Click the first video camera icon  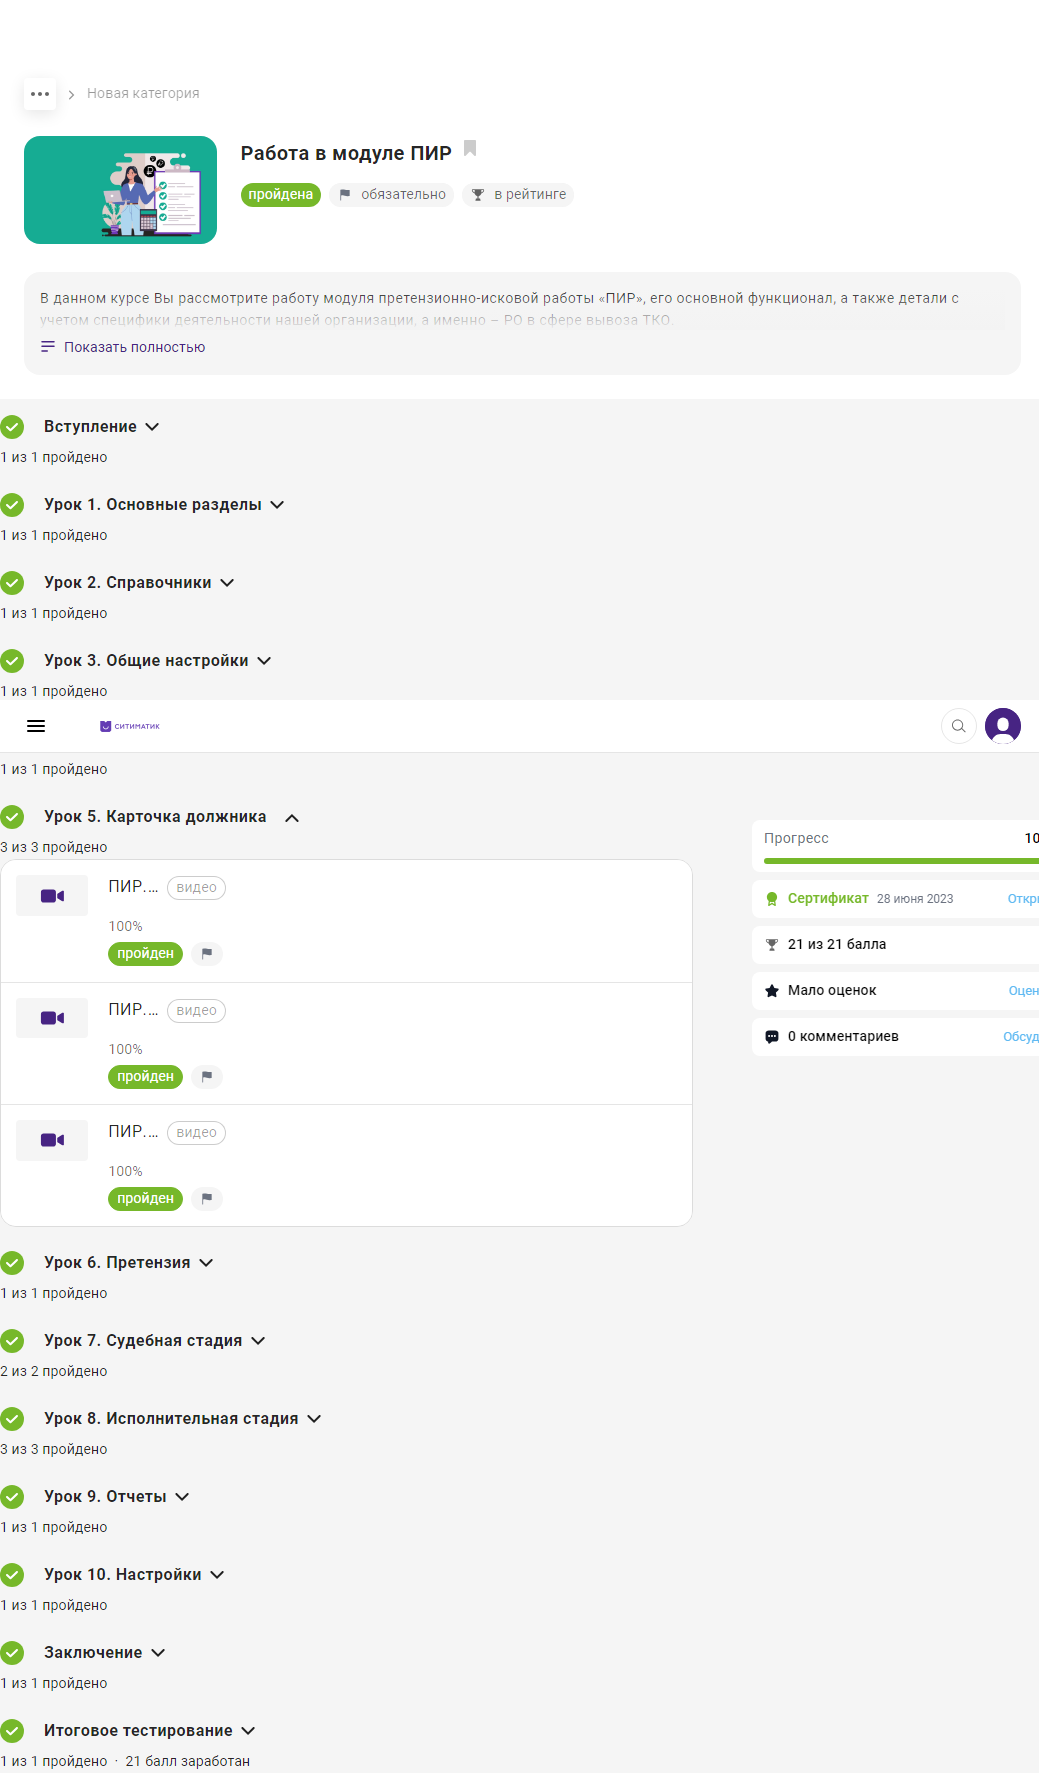pos(52,896)
